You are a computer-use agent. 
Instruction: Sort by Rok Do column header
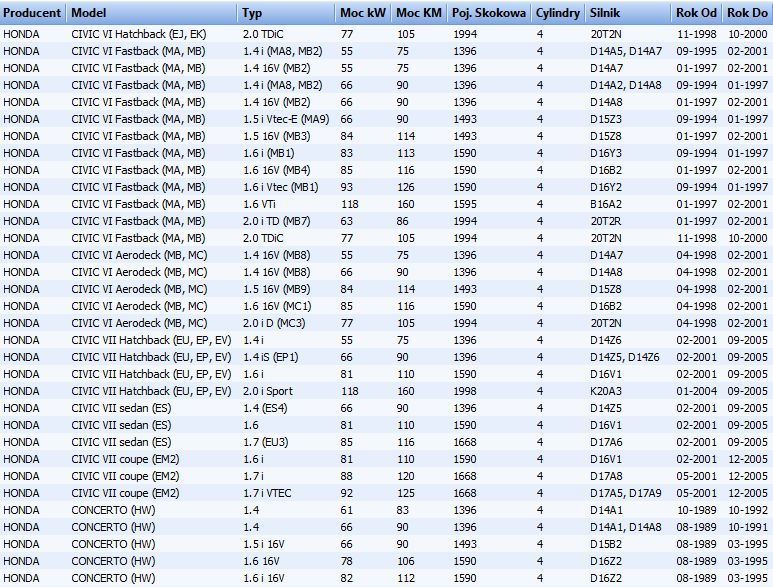click(x=747, y=13)
